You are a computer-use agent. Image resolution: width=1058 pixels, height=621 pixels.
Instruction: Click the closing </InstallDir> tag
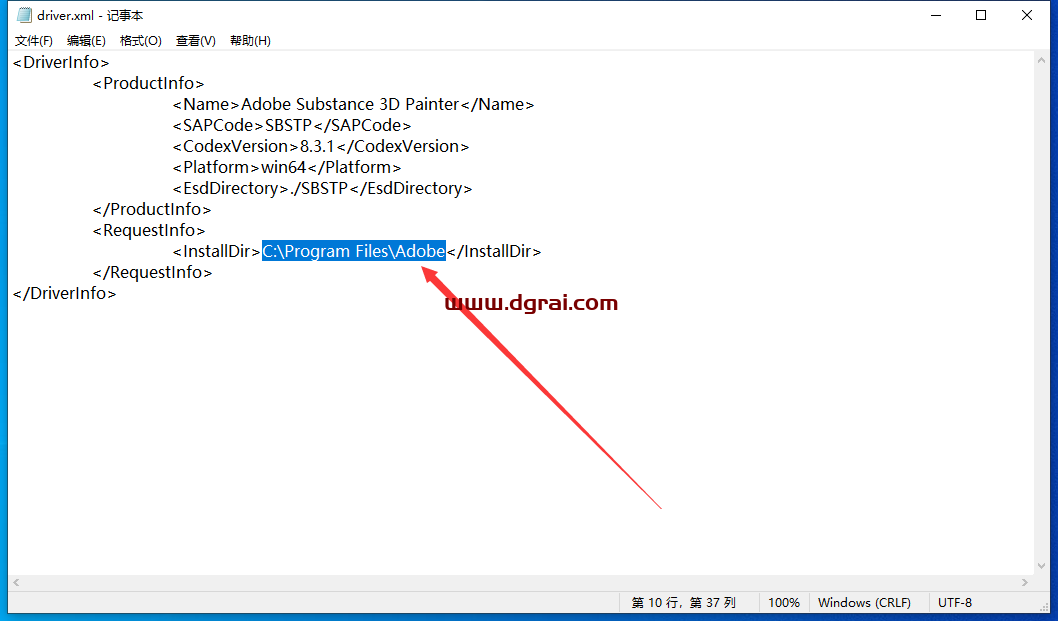click(494, 251)
